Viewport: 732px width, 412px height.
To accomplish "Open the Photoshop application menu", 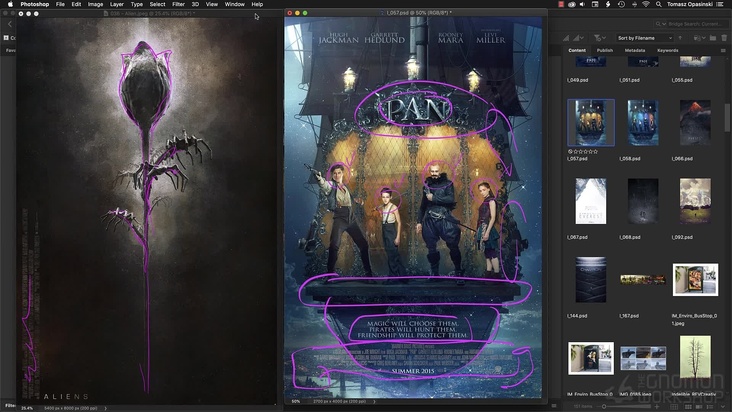I will click(35, 4).
